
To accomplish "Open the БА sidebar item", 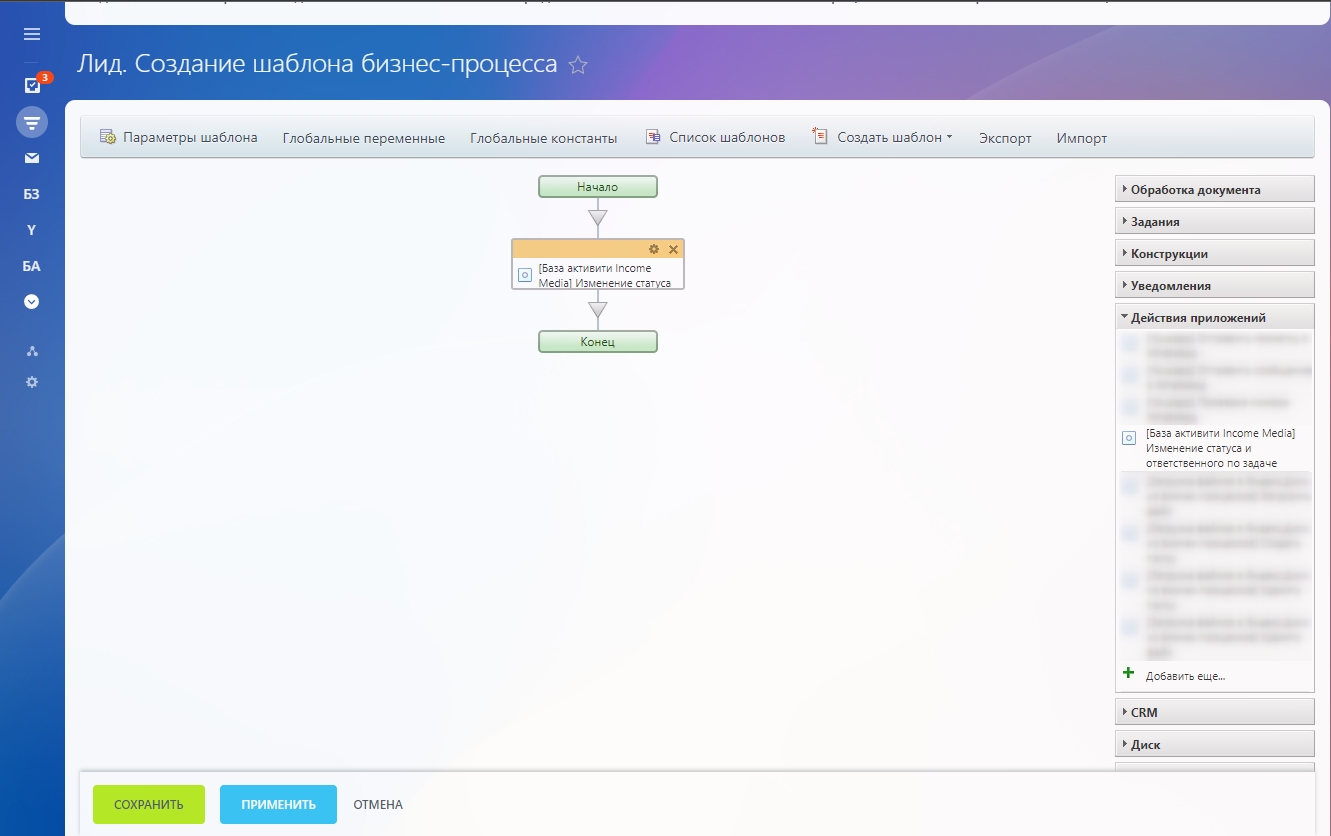I will pyautogui.click(x=32, y=266).
